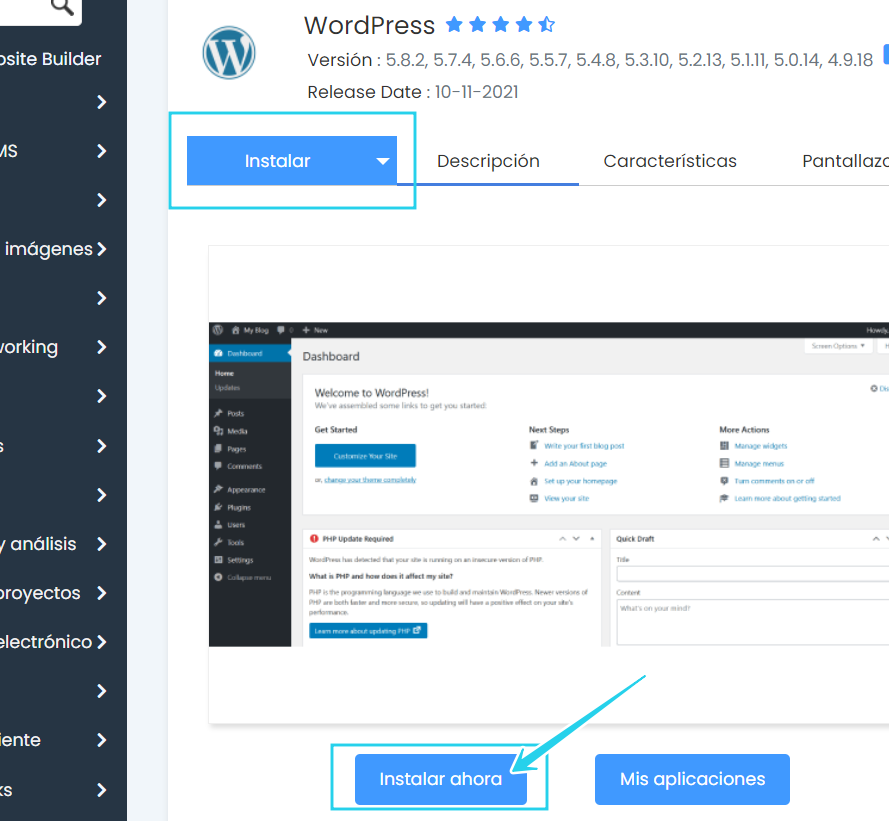Click the 'Release Date : 10-11-2021' text
This screenshot has width=889, height=821.
pyautogui.click(x=413, y=92)
